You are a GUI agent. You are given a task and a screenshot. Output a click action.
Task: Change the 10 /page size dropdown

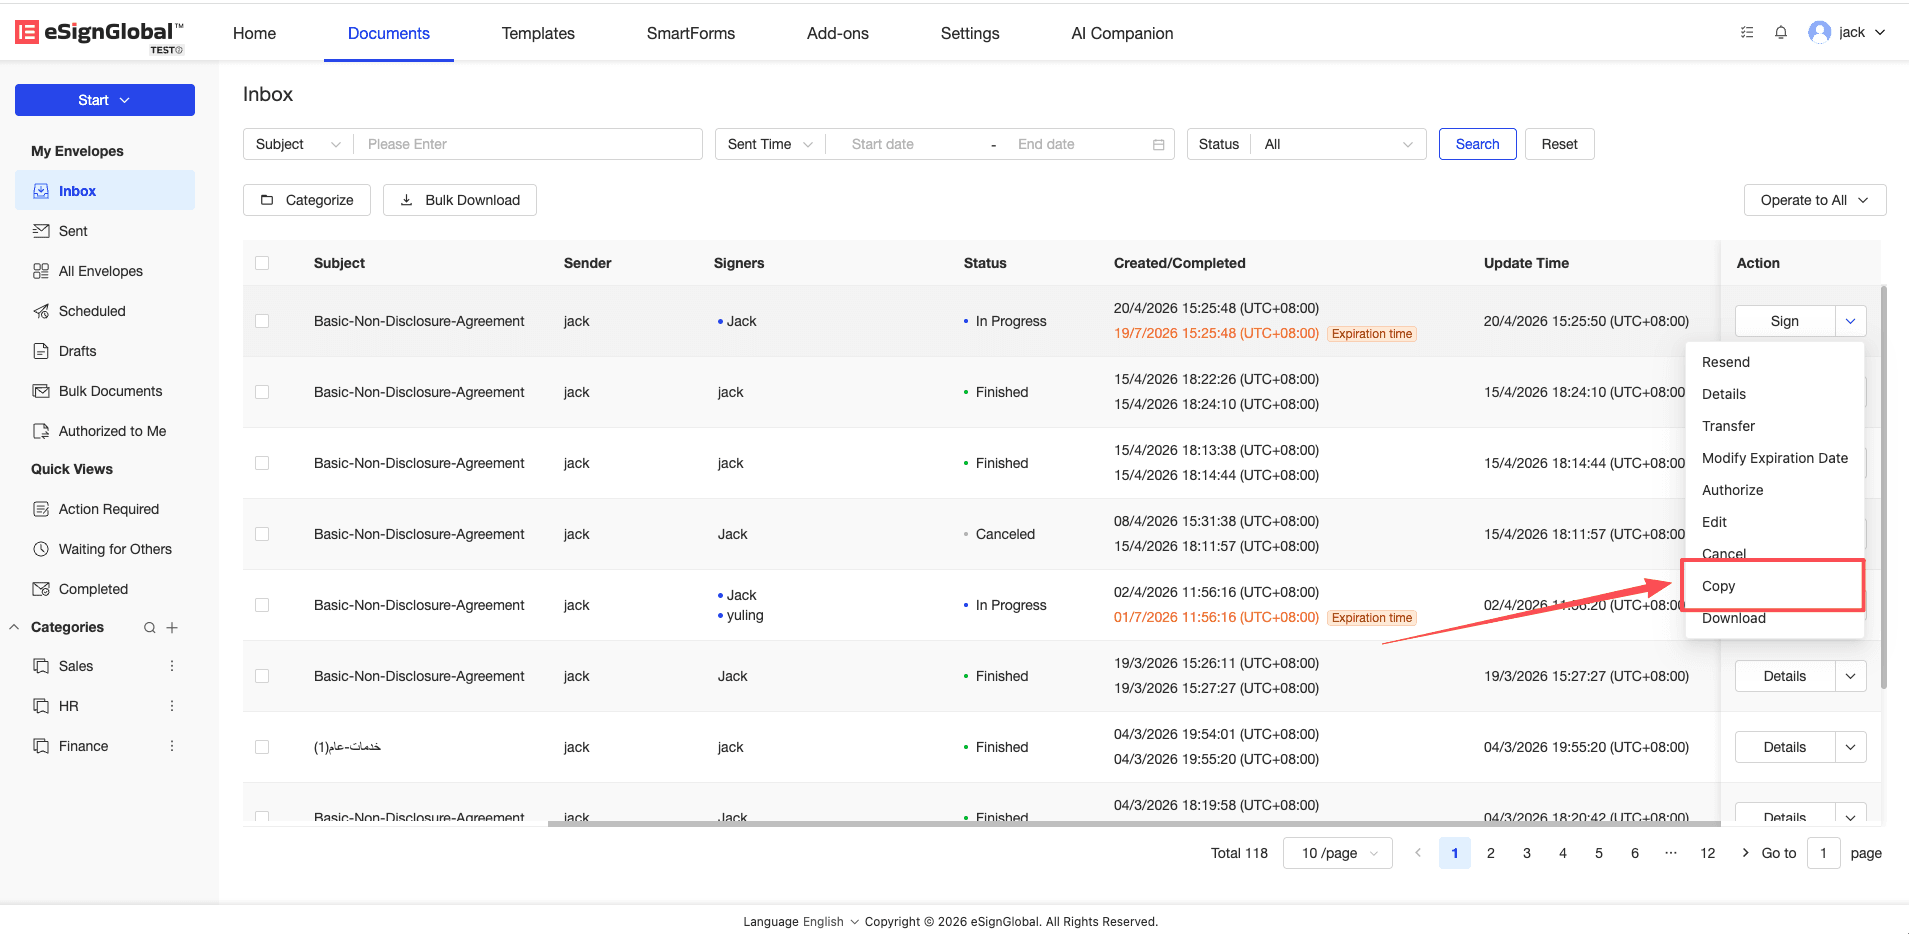click(1338, 853)
